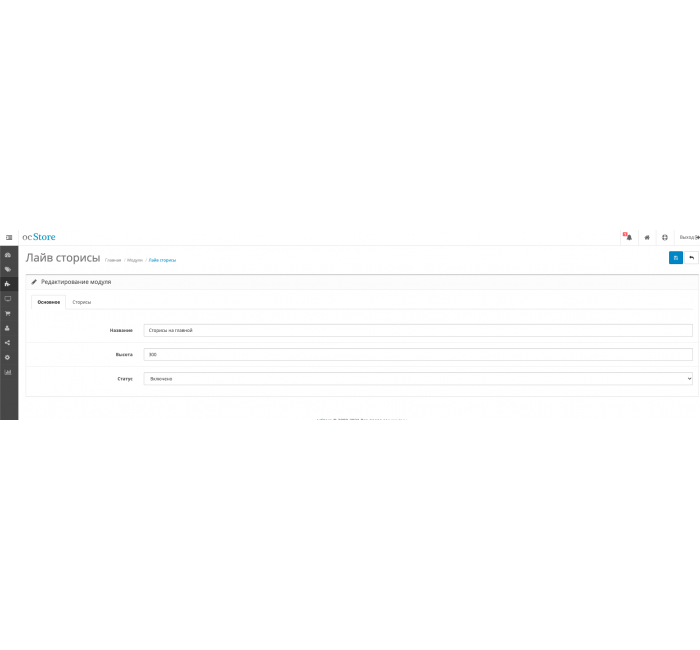Screen dimensions: 700x650
Task: Focus the Высота input field
Action: (418, 354)
